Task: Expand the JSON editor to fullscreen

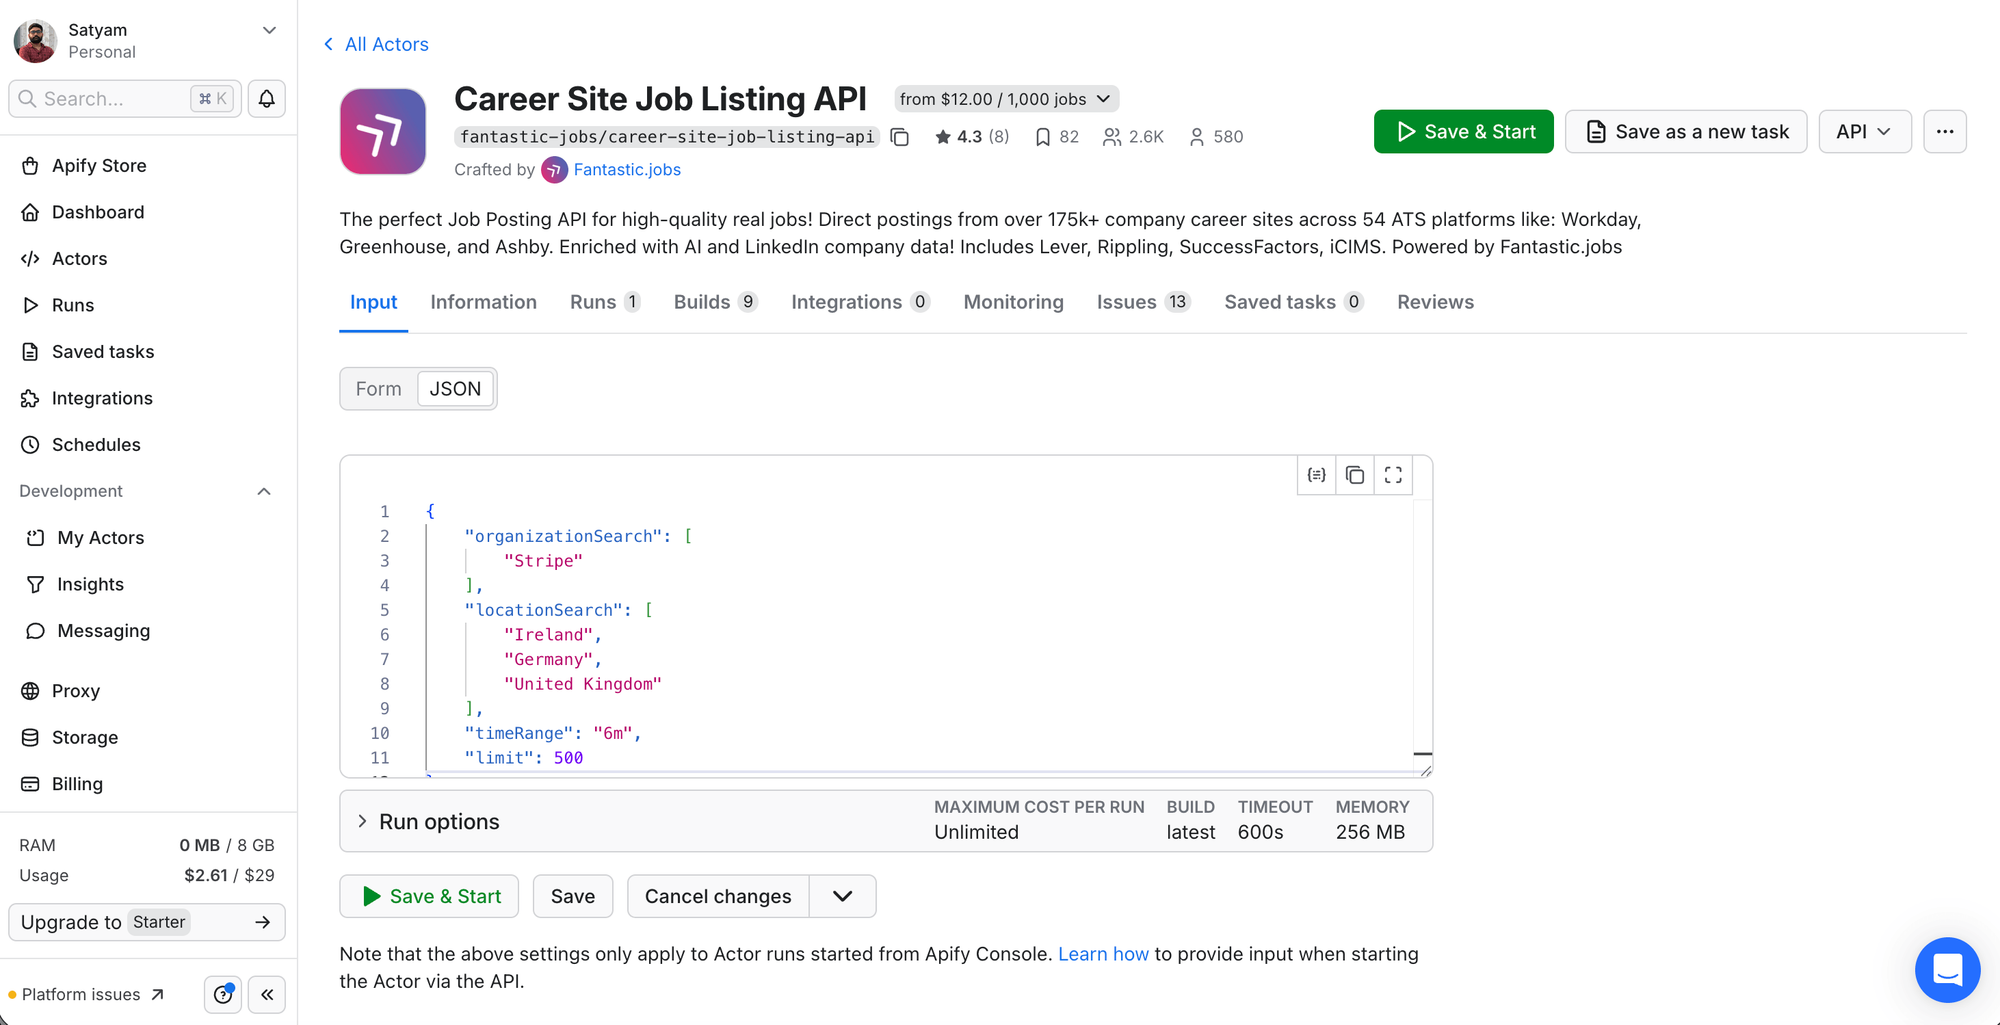Action: pyautogui.click(x=1393, y=475)
